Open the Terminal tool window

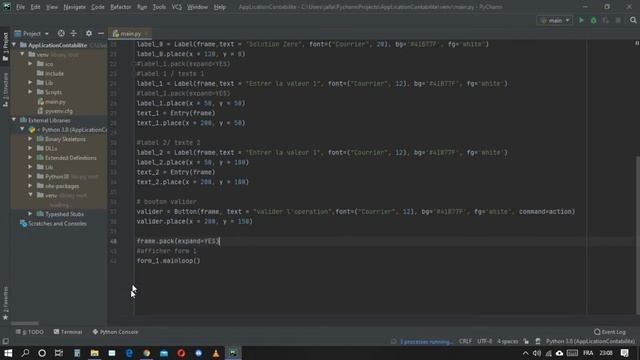click(68, 332)
